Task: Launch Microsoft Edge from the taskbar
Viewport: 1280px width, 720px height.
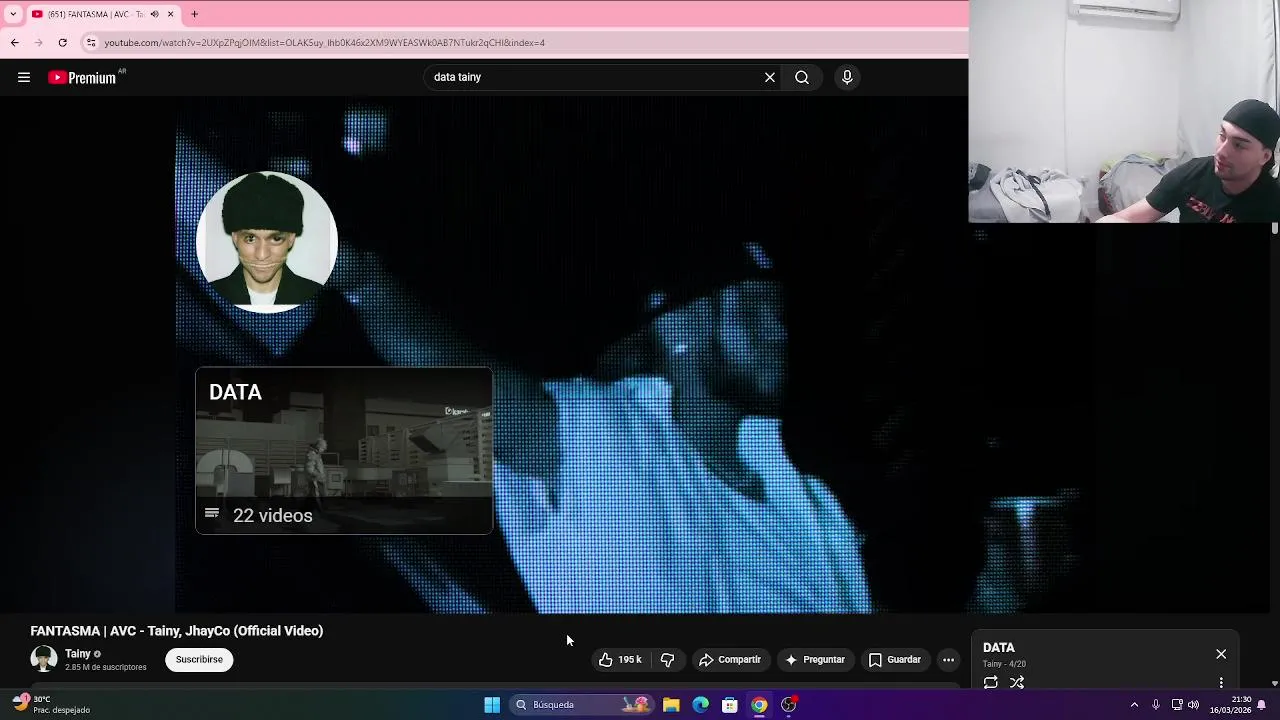Action: (701, 705)
